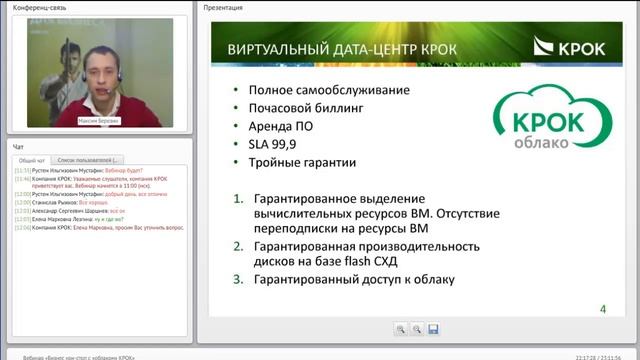Open the Список пользователей tab

[87, 160]
